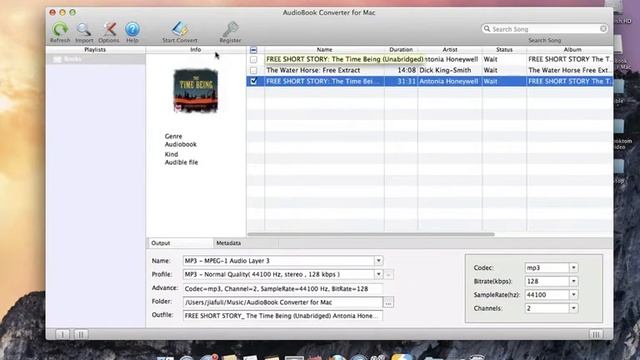640x360 pixels.
Task: Click the Refresh toolbar icon
Action: pos(60,29)
